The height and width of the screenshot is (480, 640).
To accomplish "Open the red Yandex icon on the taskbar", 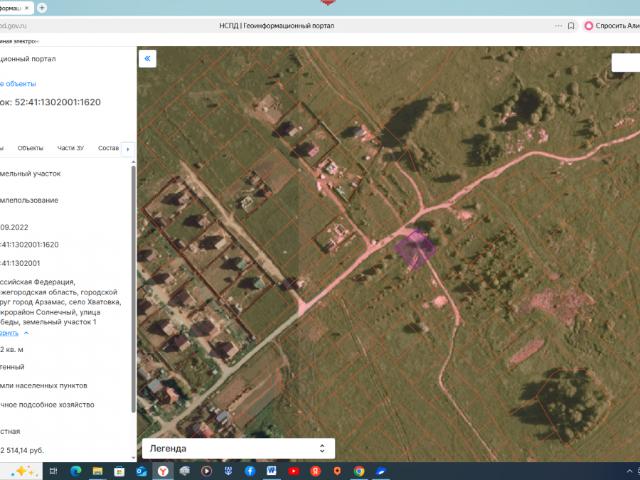I will pyautogui.click(x=315, y=471).
